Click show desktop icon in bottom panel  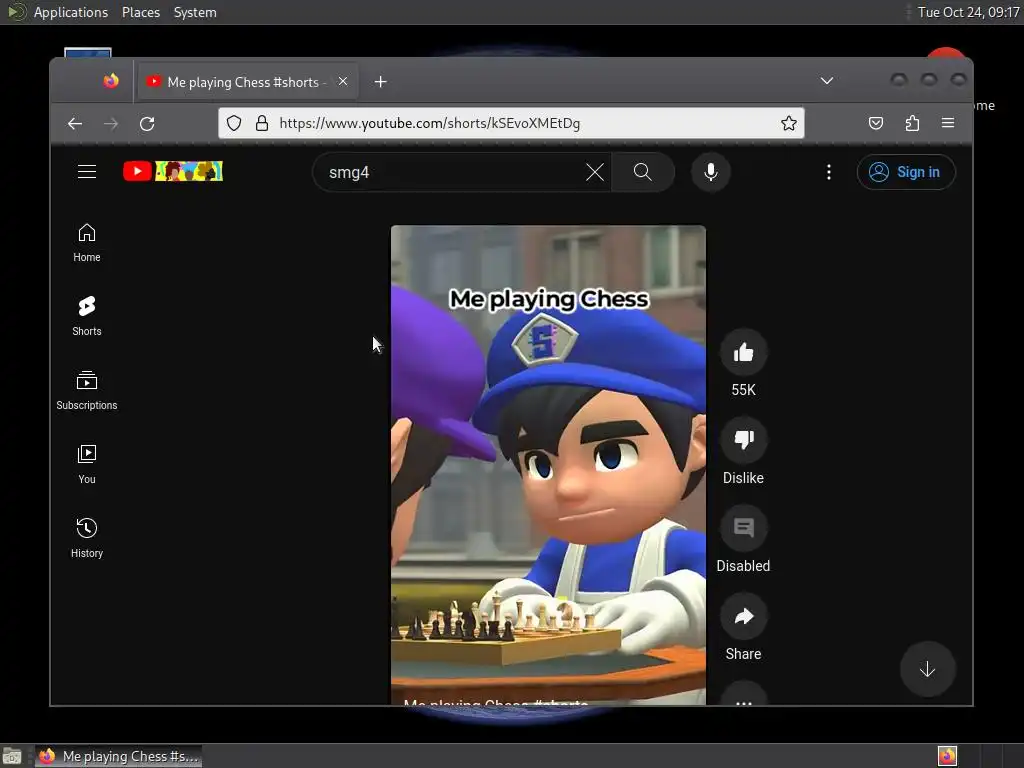pos(12,756)
